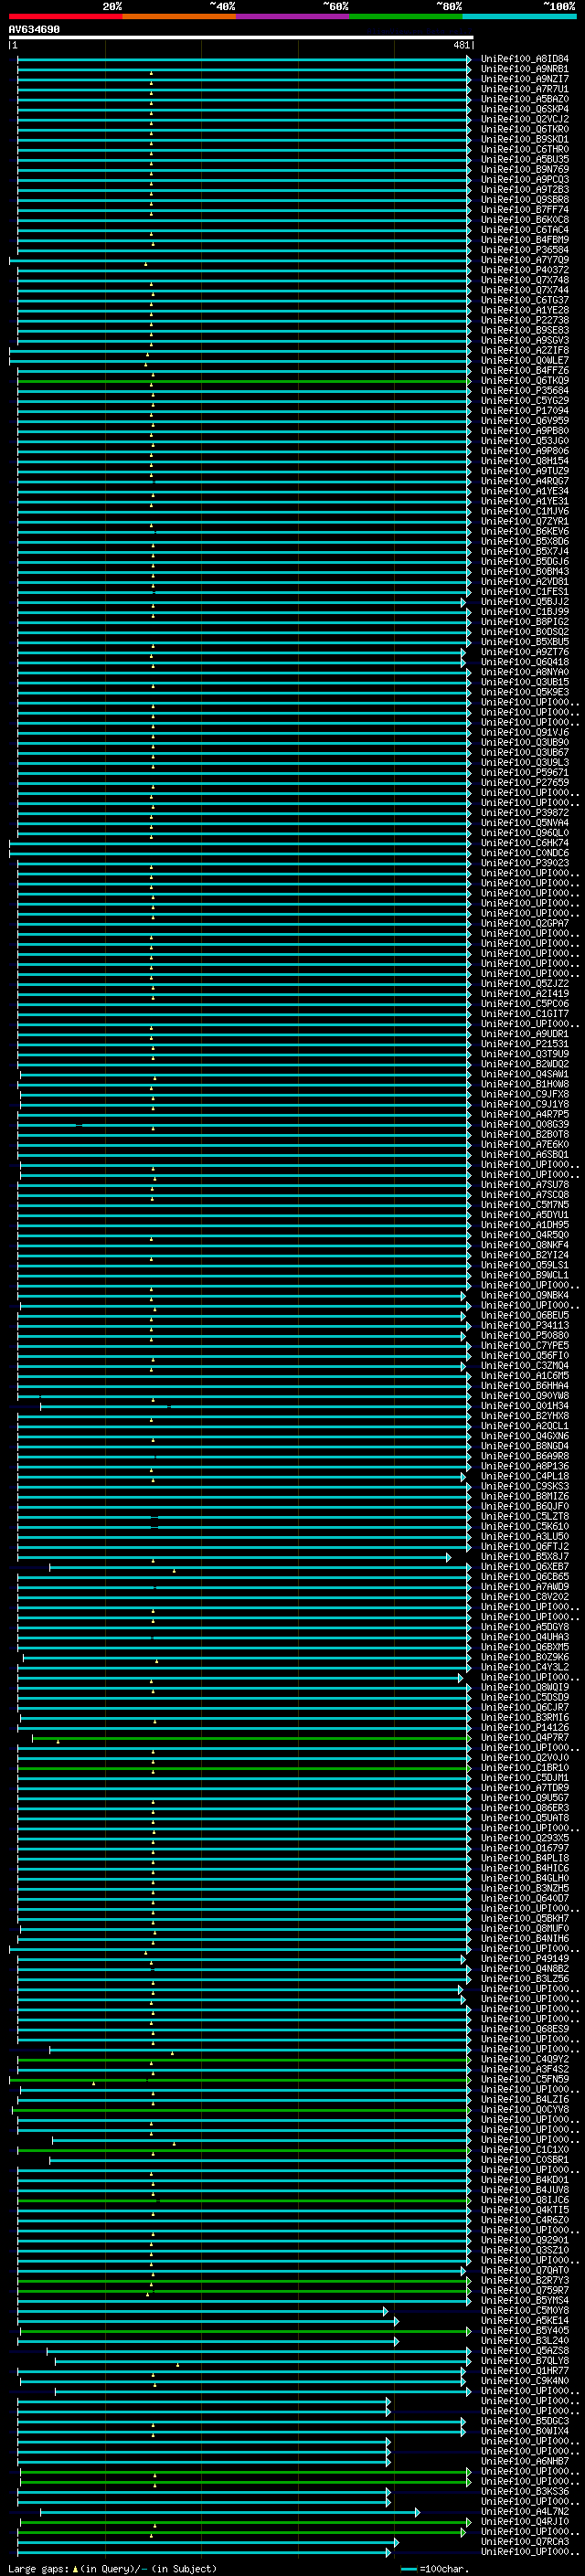Click the UniRef100_A7SU78 label
585x2576 pixels.
coord(525,1185)
